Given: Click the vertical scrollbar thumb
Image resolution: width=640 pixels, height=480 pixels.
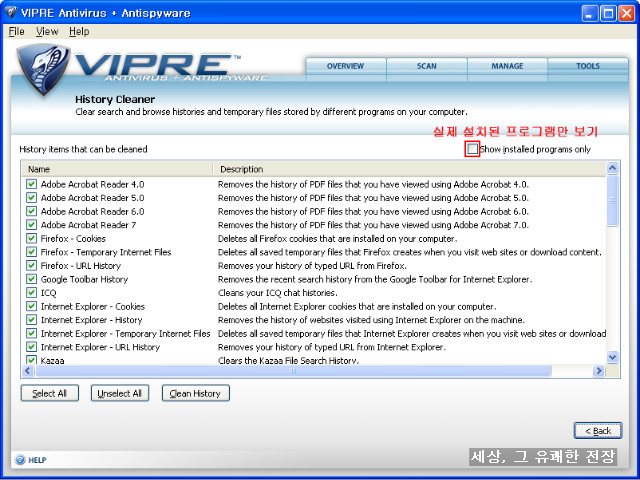Looking at the screenshot, I should (x=613, y=200).
